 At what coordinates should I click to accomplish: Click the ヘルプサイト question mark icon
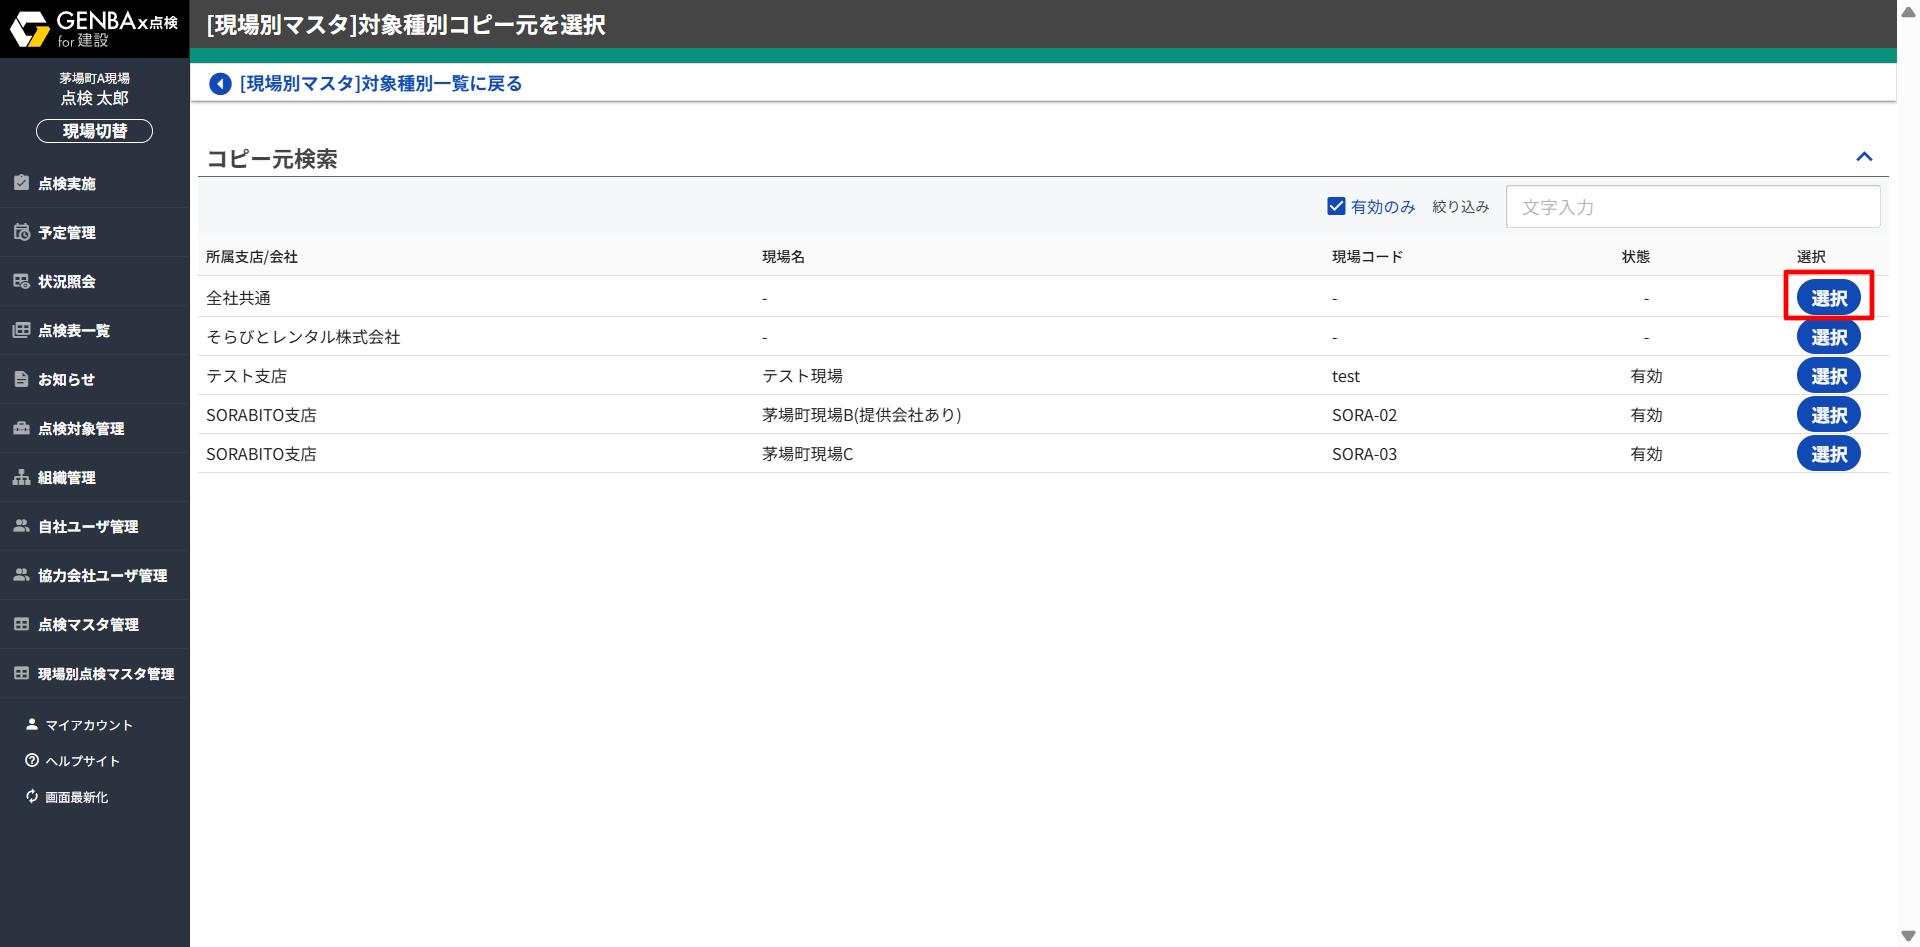pyautogui.click(x=32, y=761)
